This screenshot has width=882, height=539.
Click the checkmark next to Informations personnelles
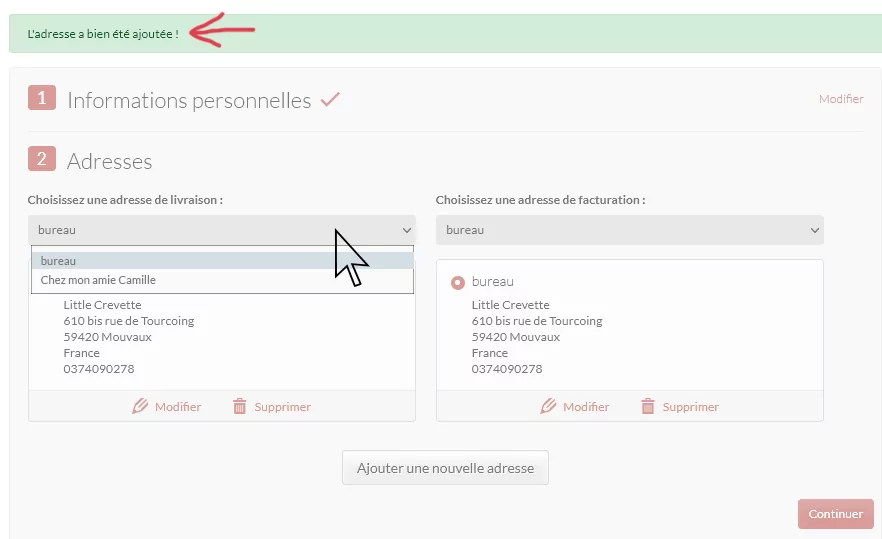tap(330, 100)
